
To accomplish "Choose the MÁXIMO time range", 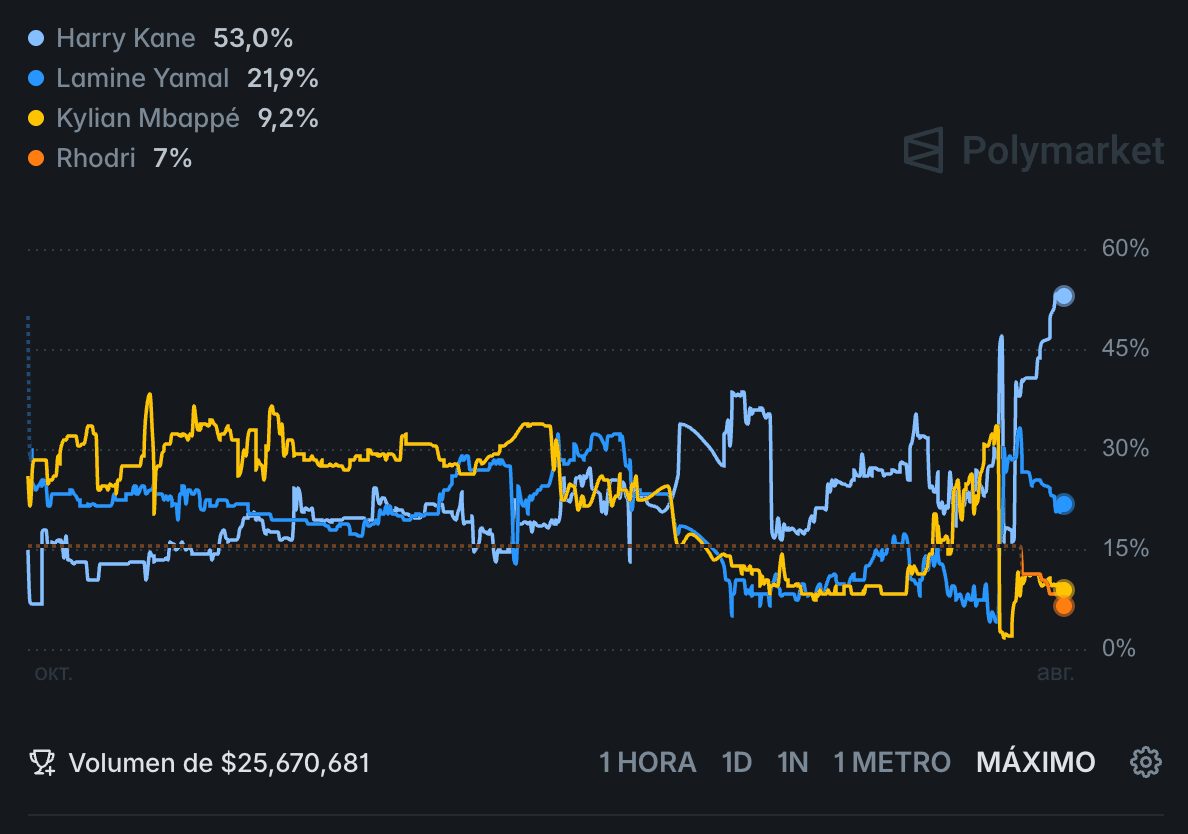I will pos(1036,763).
